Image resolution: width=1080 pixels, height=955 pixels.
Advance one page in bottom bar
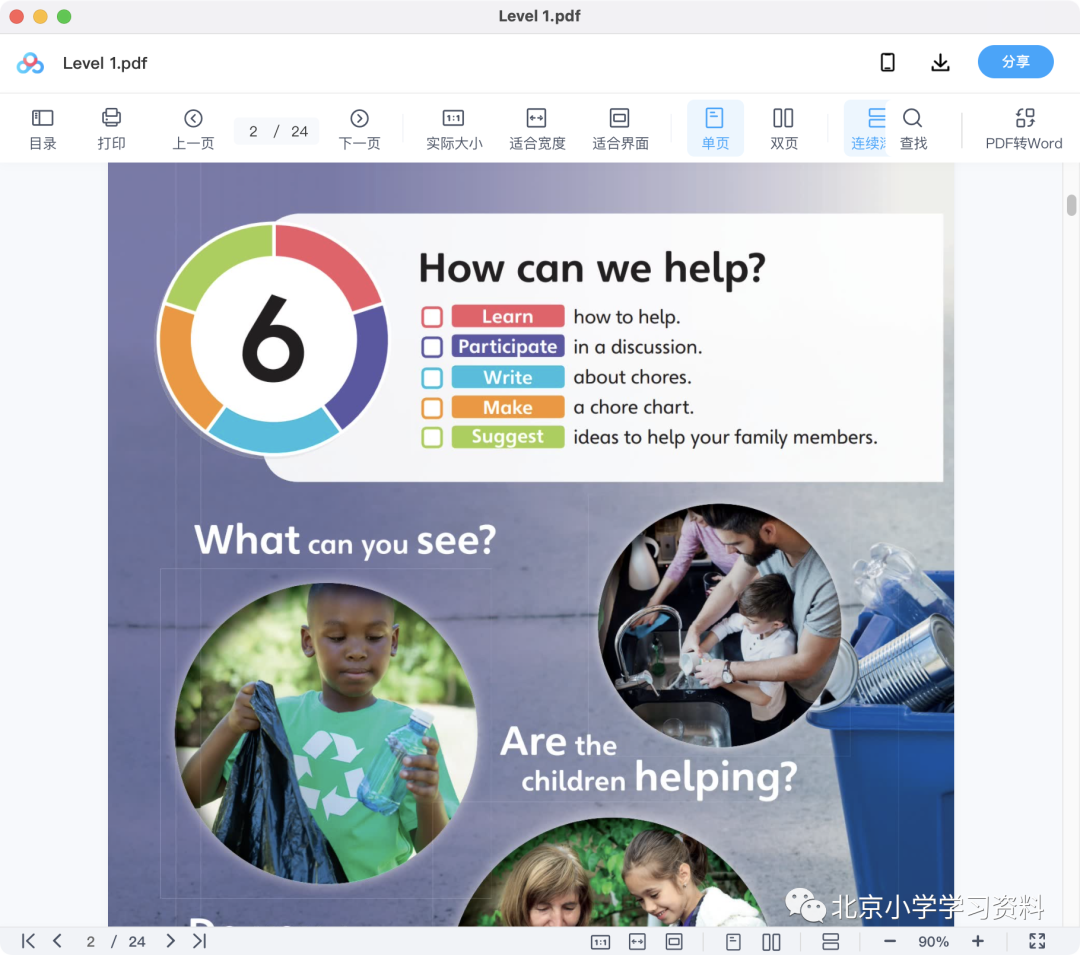(170, 941)
